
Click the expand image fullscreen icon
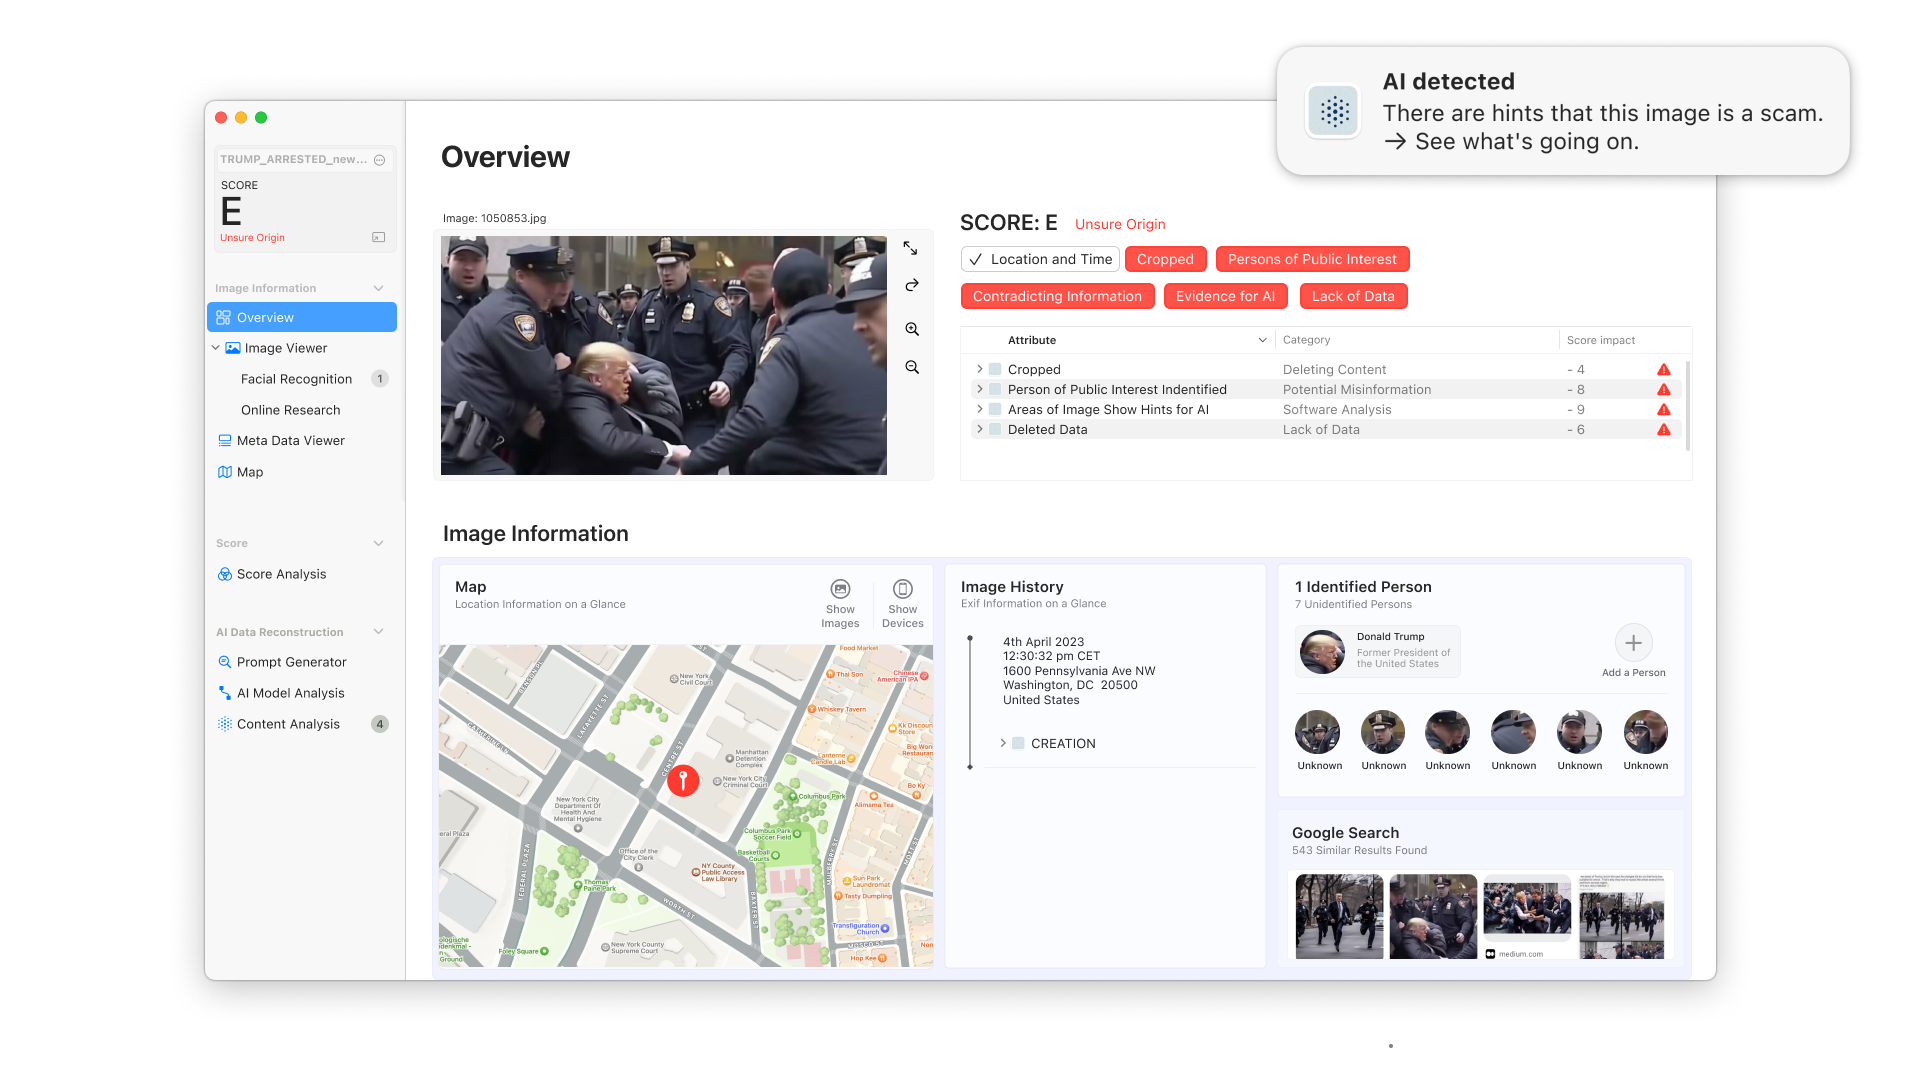(x=910, y=248)
